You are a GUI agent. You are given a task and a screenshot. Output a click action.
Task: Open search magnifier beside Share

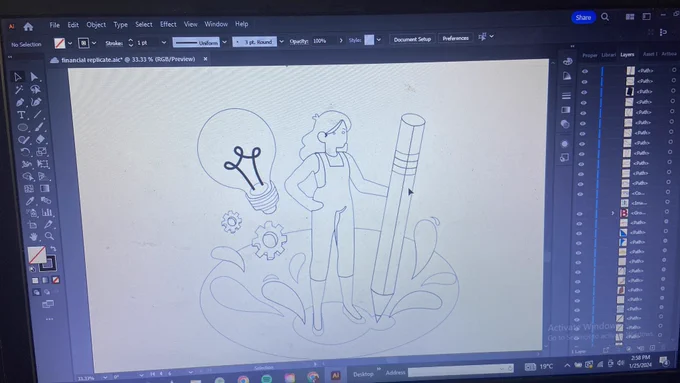coord(605,17)
